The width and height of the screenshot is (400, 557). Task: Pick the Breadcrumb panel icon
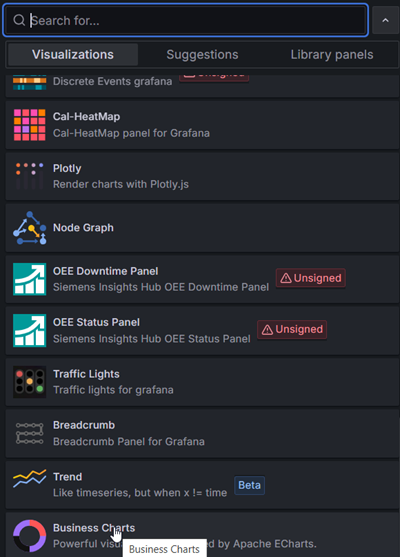(29, 433)
